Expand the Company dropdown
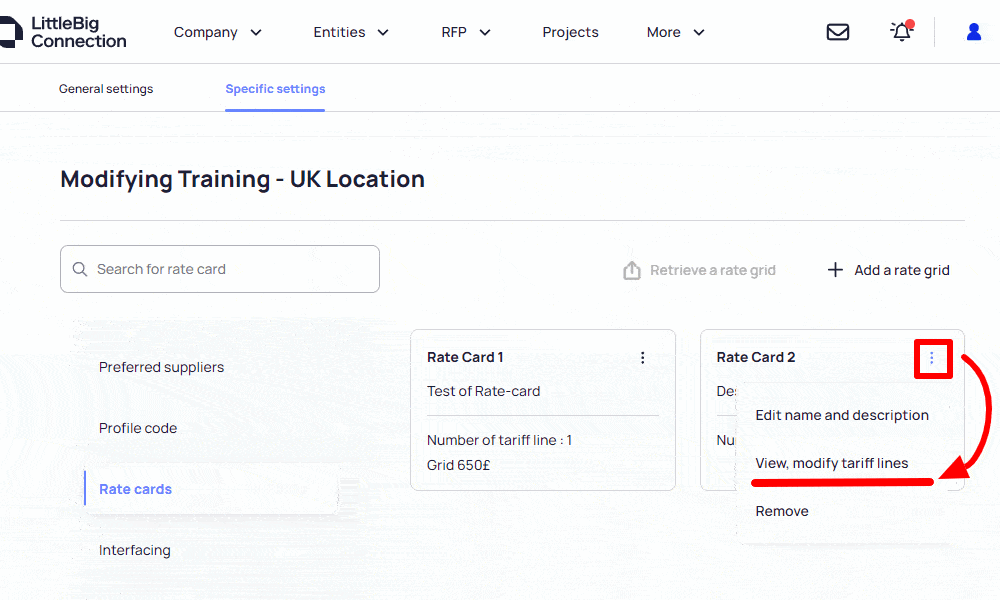 [217, 32]
